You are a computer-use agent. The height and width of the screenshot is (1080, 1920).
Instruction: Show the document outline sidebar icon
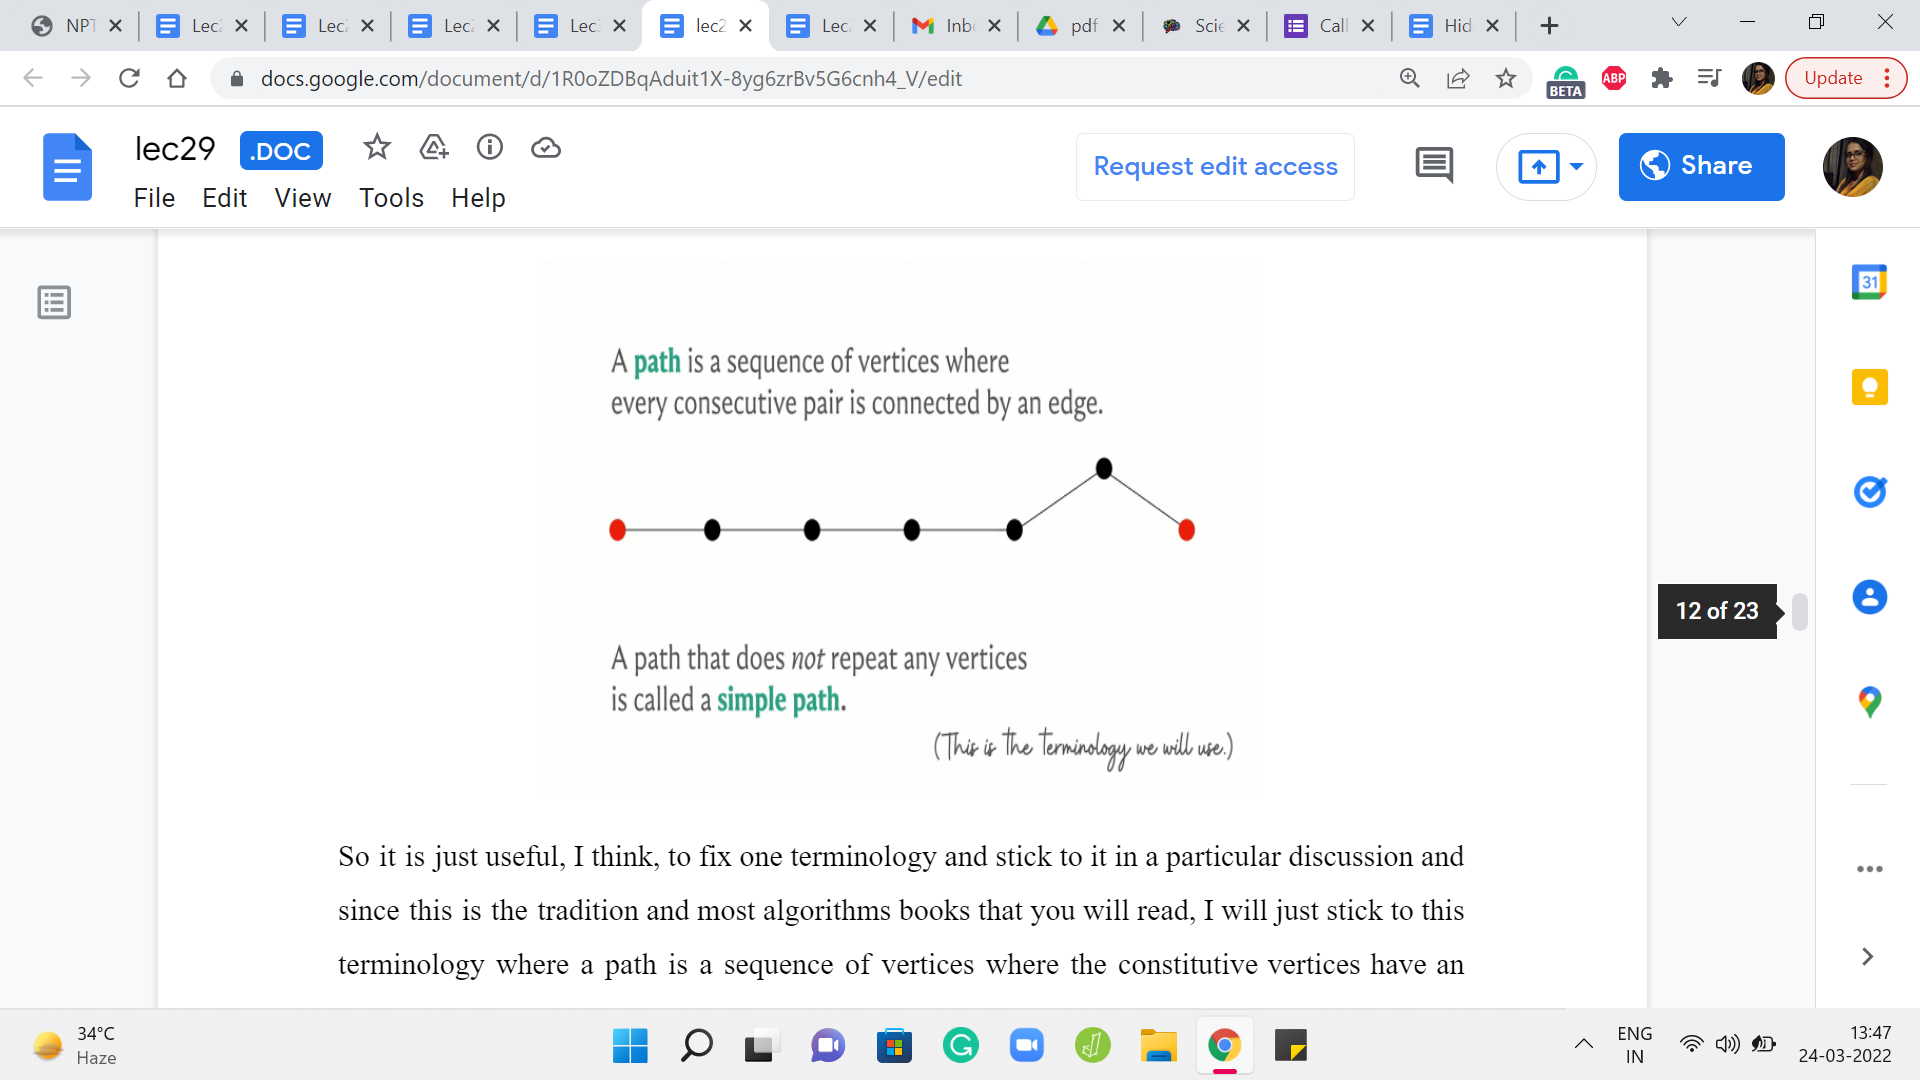point(54,302)
